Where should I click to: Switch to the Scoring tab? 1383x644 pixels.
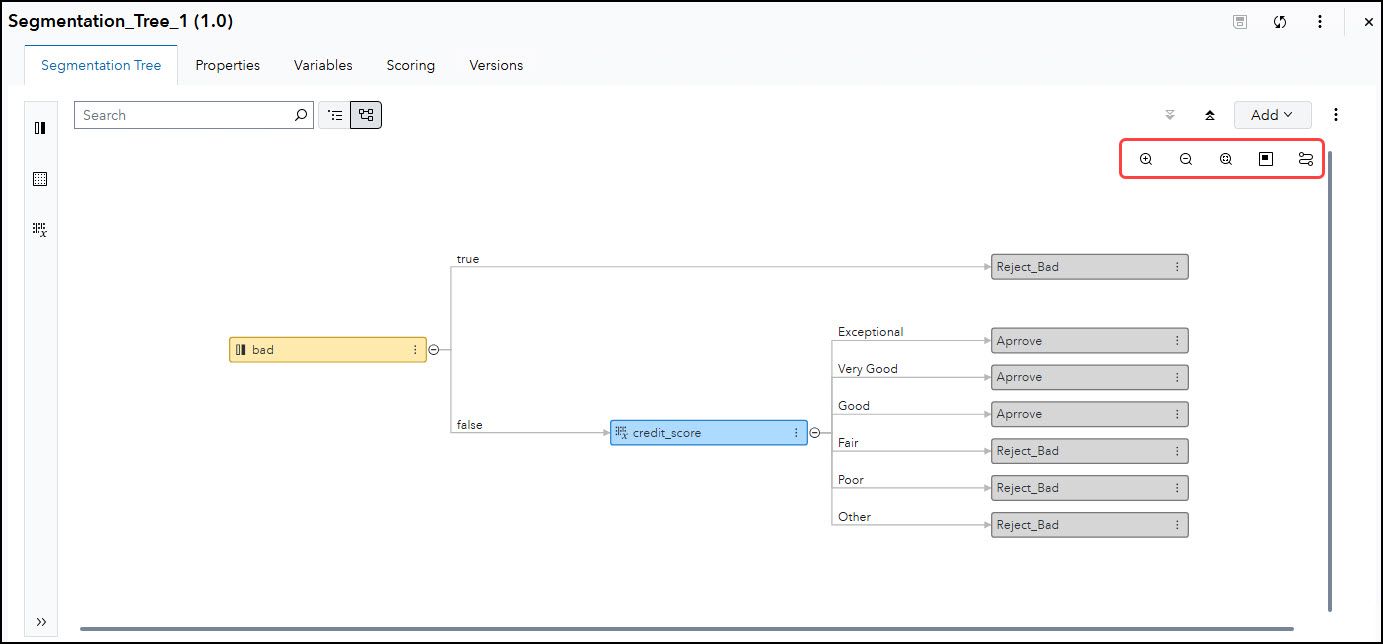click(x=410, y=65)
